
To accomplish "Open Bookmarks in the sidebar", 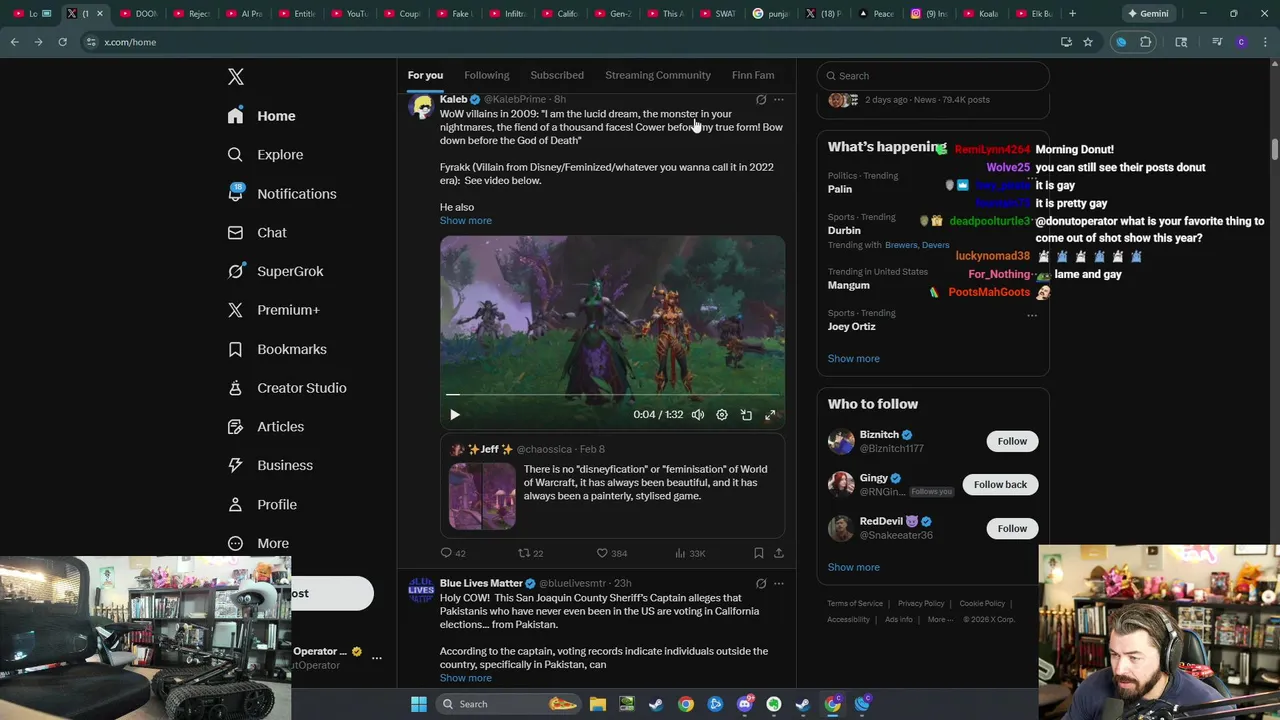I will click(276, 349).
